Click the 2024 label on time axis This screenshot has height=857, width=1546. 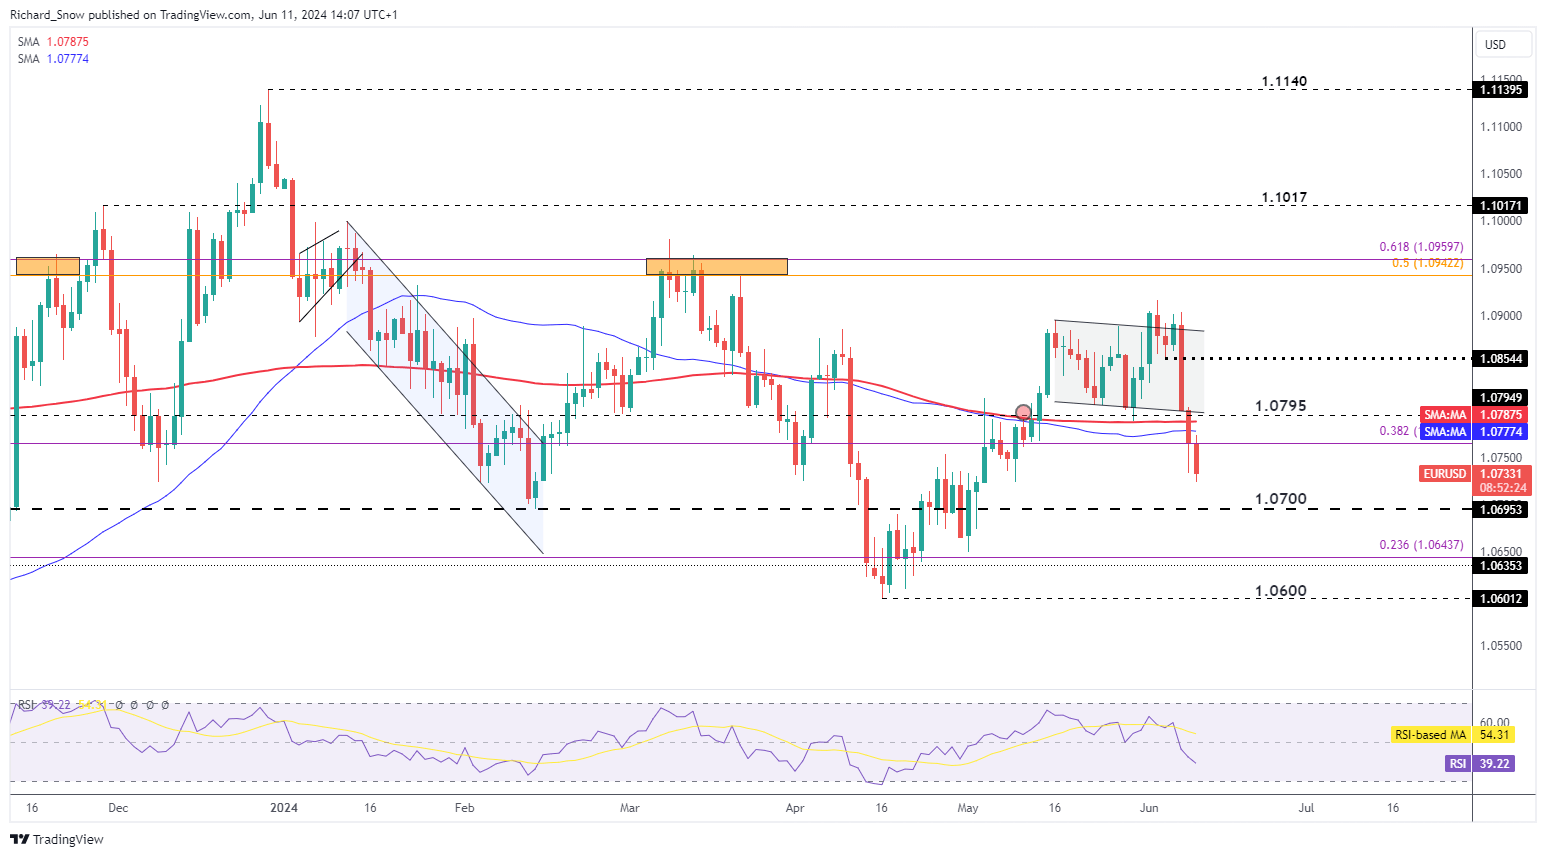tap(284, 808)
